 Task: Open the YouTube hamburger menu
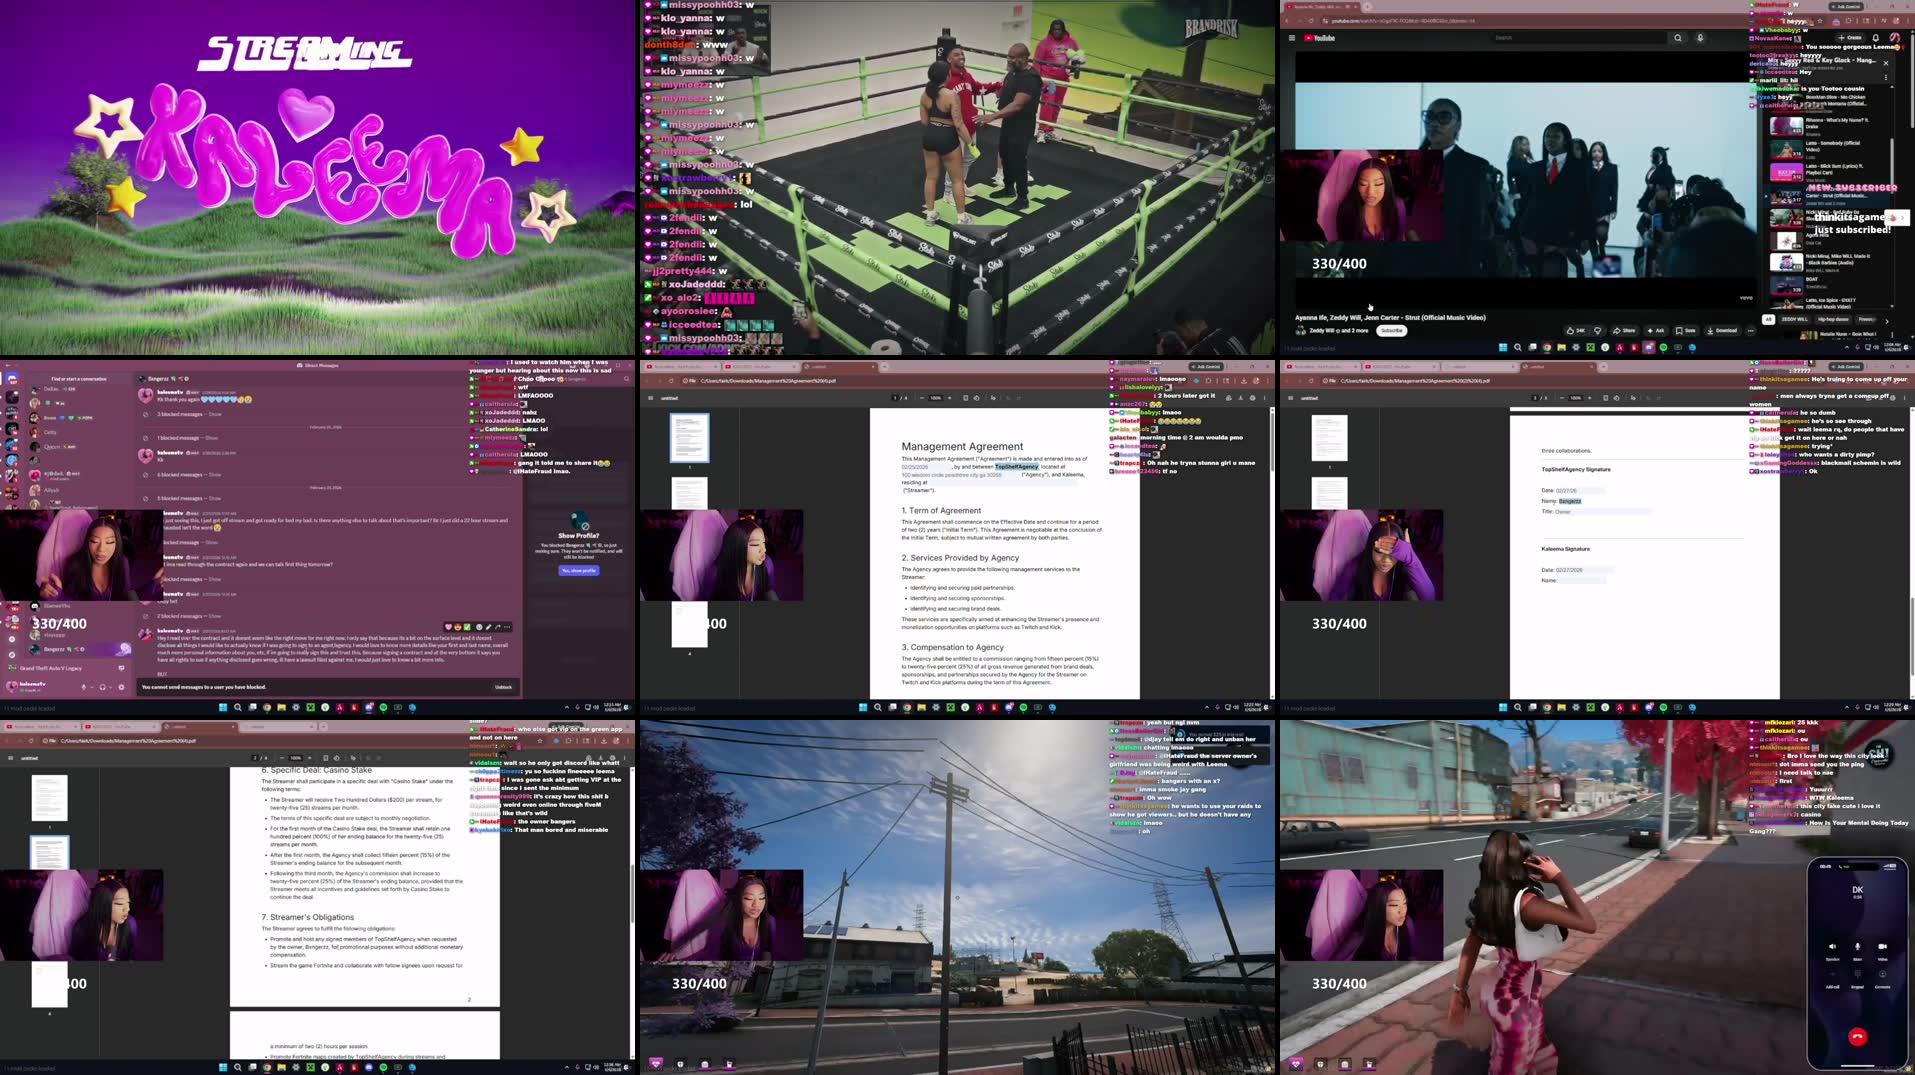coord(1291,38)
